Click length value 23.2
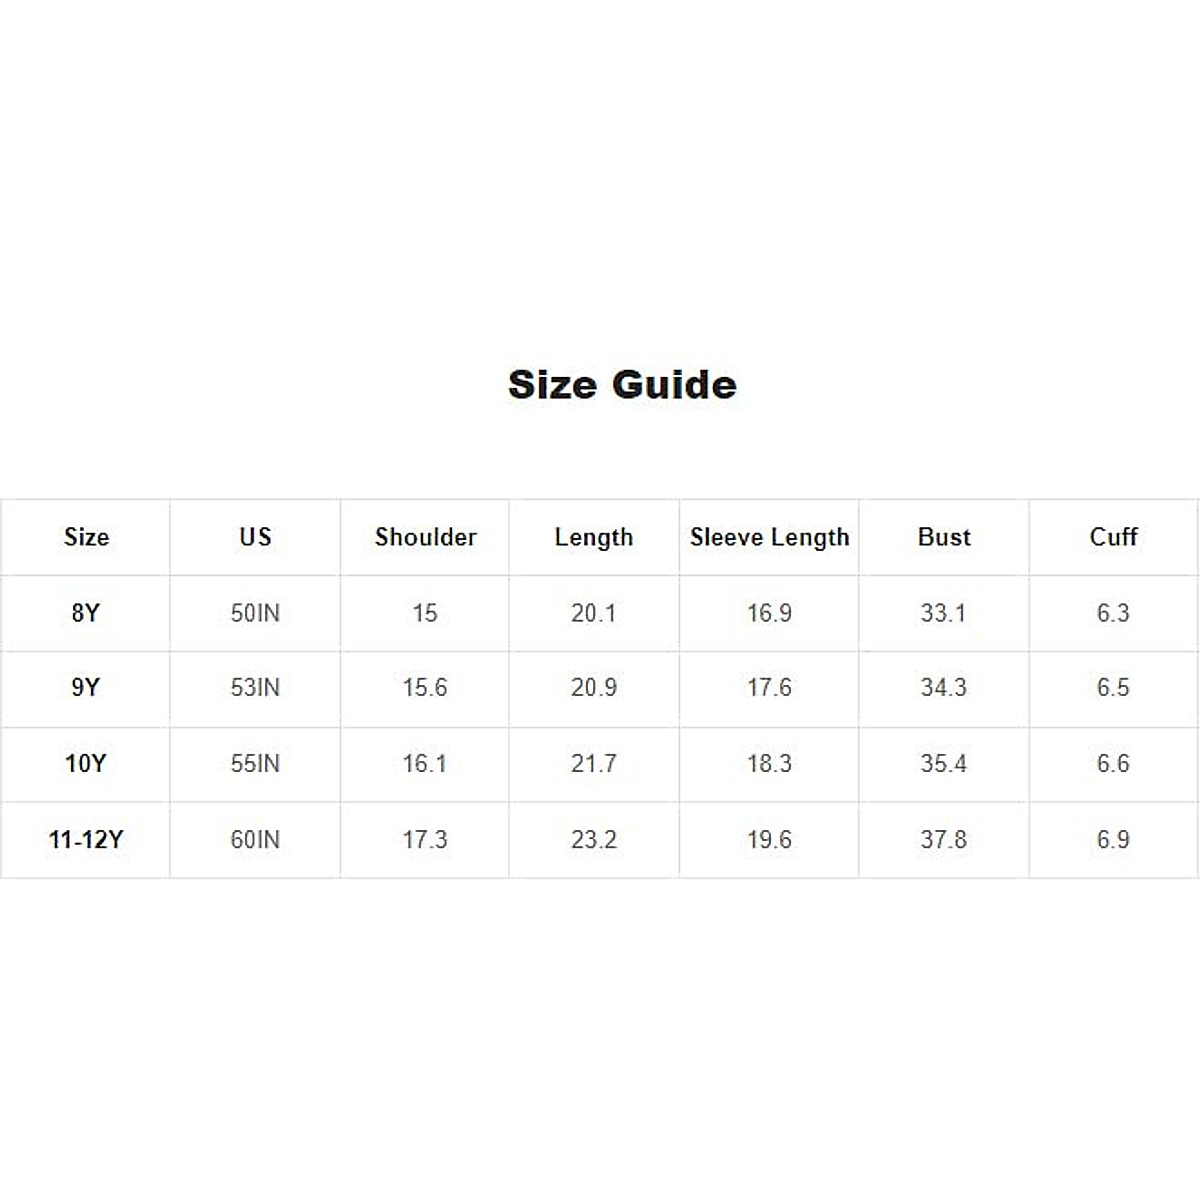The image size is (1200, 1200). pyautogui.click(x=594, y=840)
